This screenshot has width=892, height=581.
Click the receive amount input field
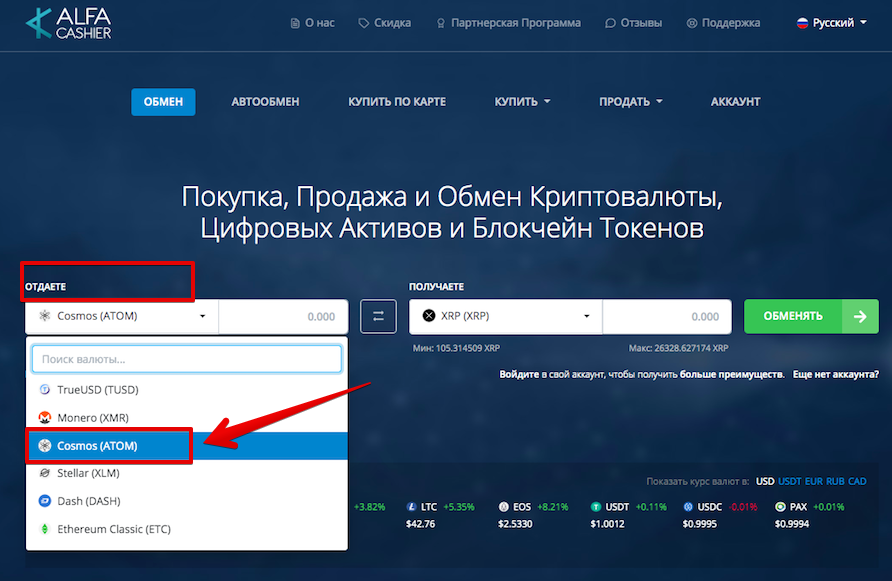(667, 316)
